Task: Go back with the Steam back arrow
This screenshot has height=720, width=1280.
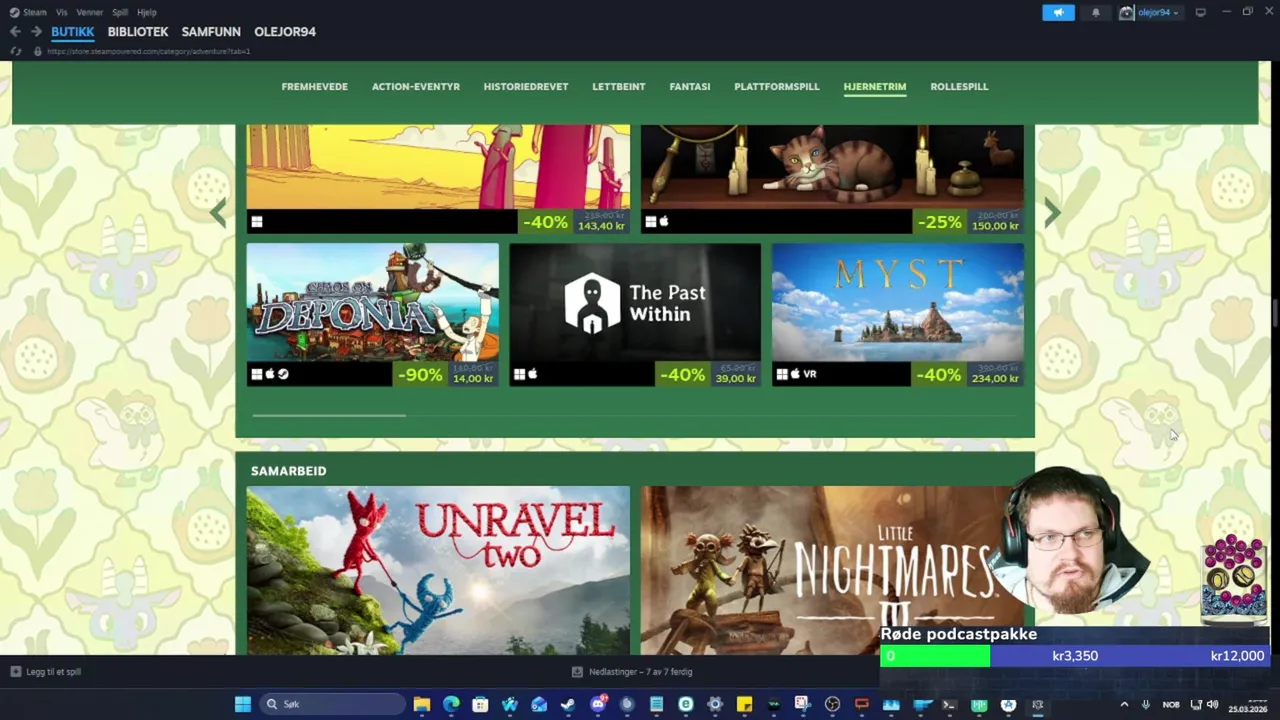Action: coord(15,32)
